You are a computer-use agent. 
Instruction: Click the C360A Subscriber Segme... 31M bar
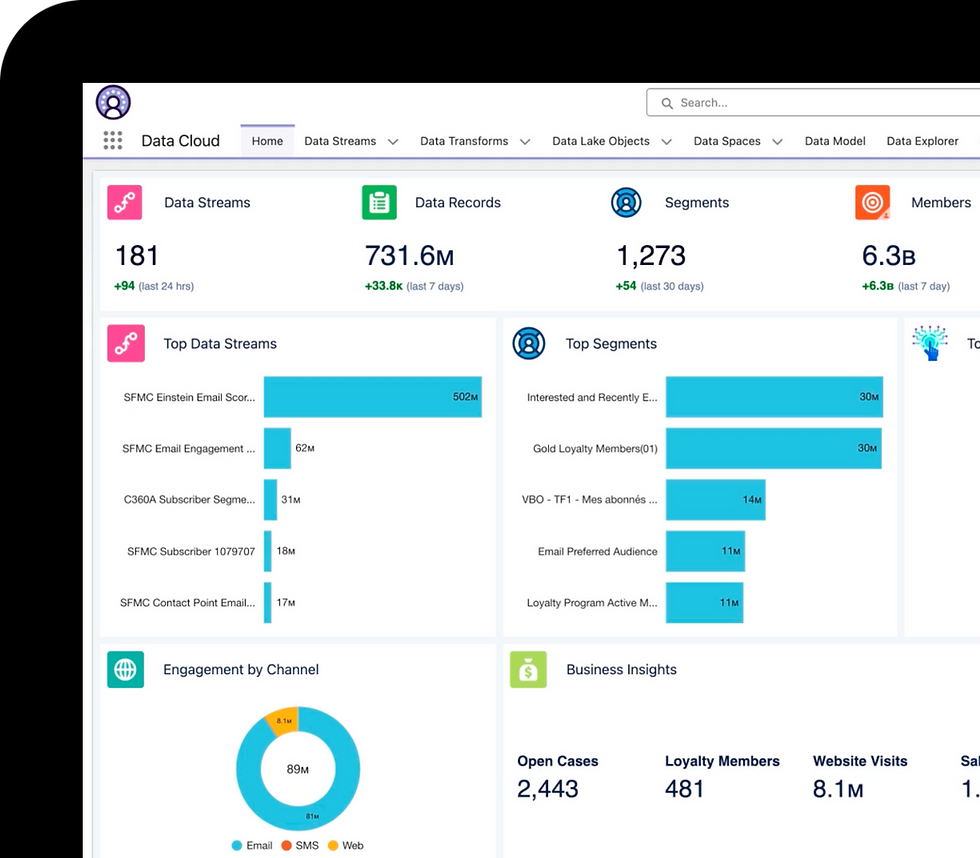271,499
